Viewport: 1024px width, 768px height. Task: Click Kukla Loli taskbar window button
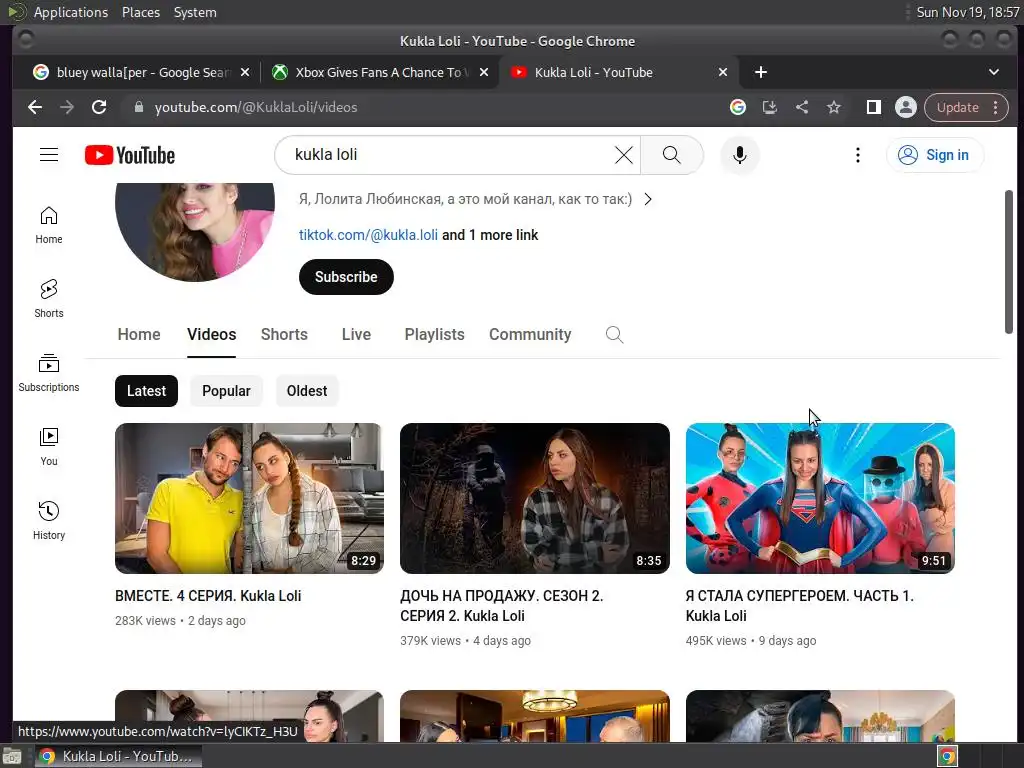point(118,756)
